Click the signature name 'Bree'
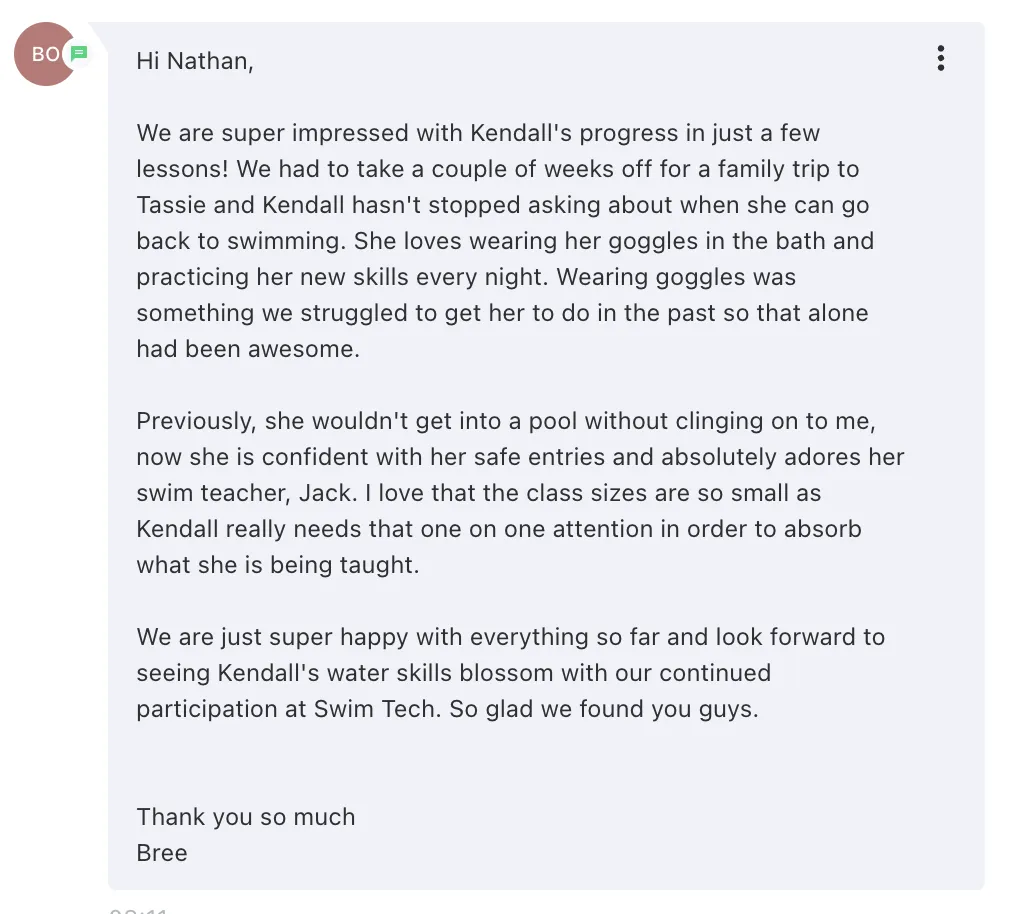The image size is (1018, 914). 162,853
